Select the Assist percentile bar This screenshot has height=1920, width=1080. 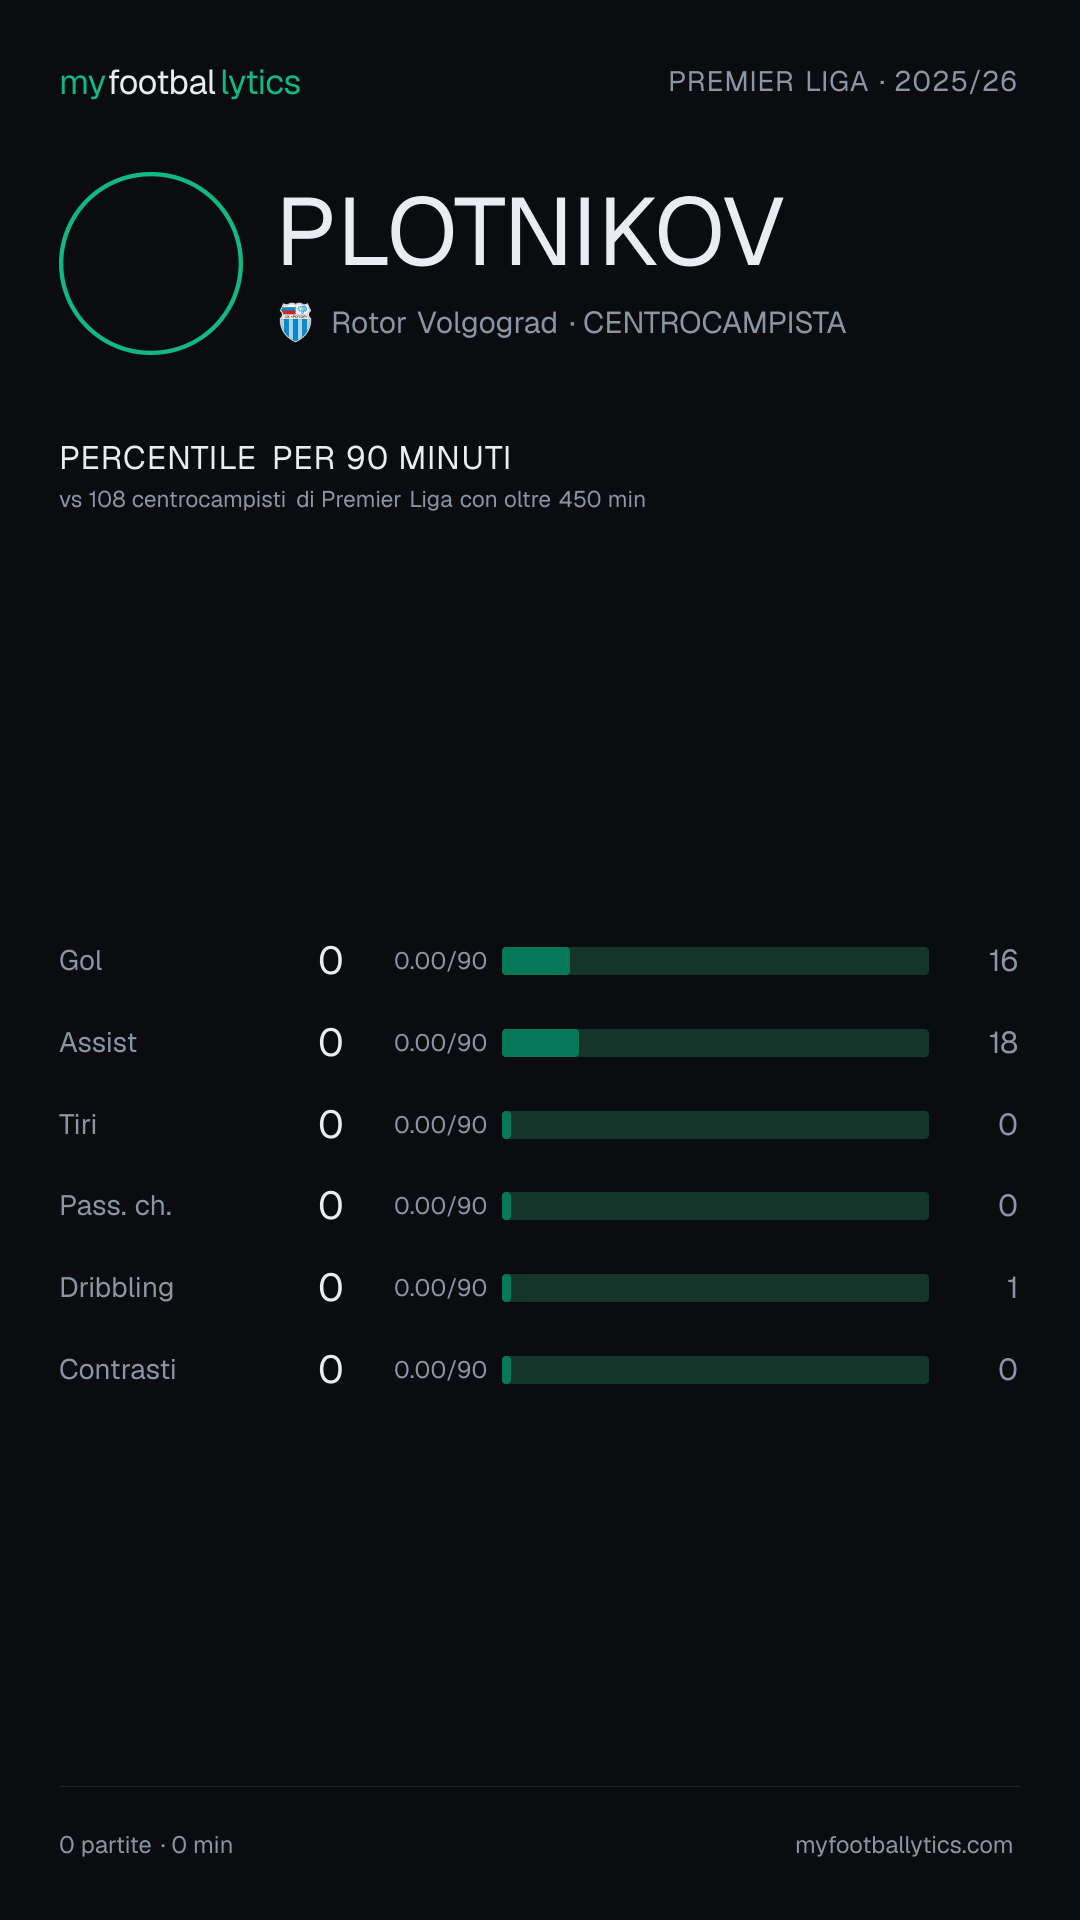click(x=715, y=1043)
